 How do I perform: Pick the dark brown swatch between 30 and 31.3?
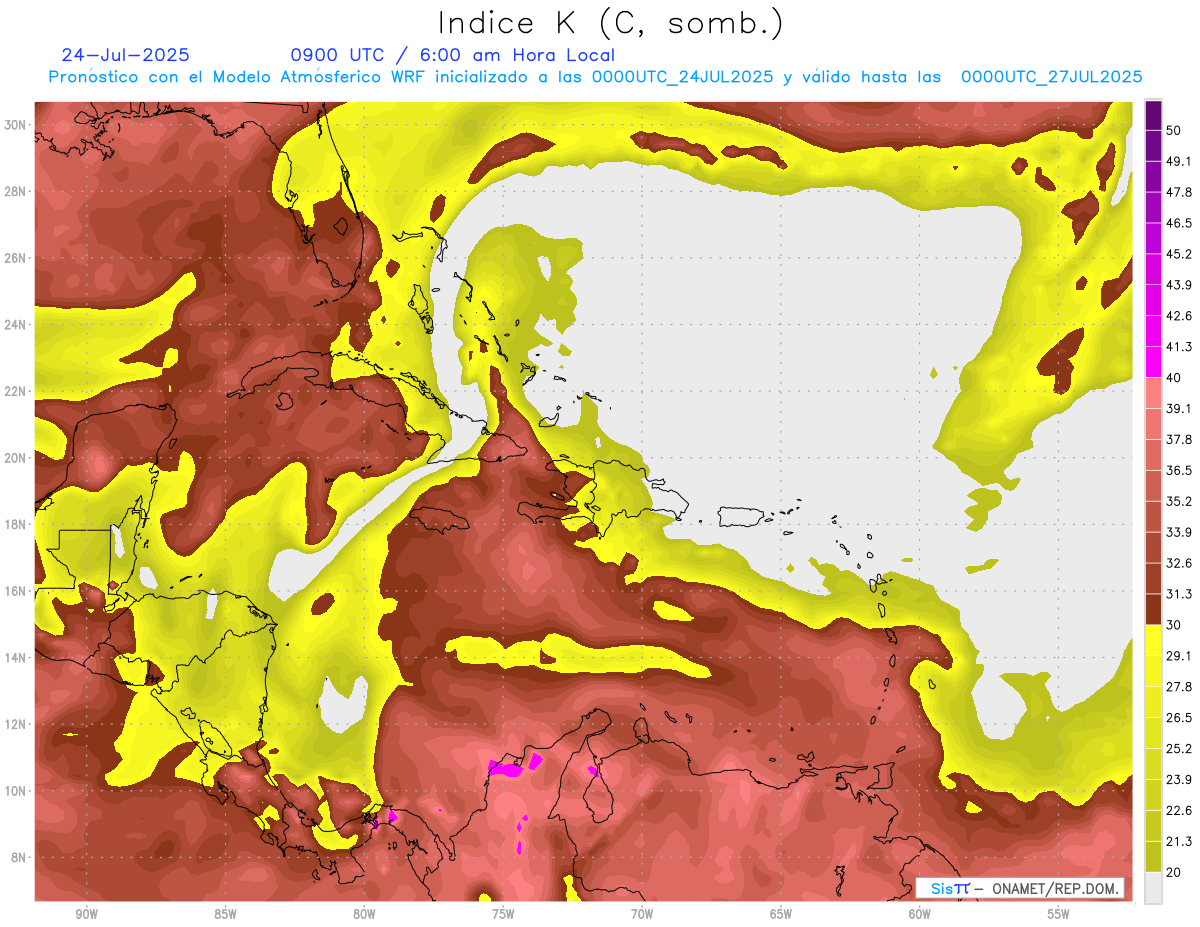[1153, 610]
